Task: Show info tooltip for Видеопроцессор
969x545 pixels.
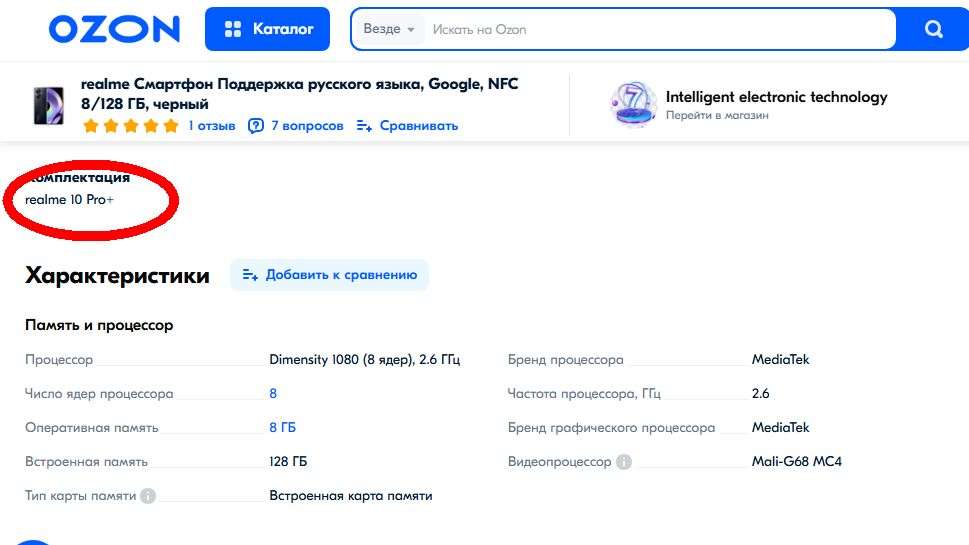Action: (624, 462)
